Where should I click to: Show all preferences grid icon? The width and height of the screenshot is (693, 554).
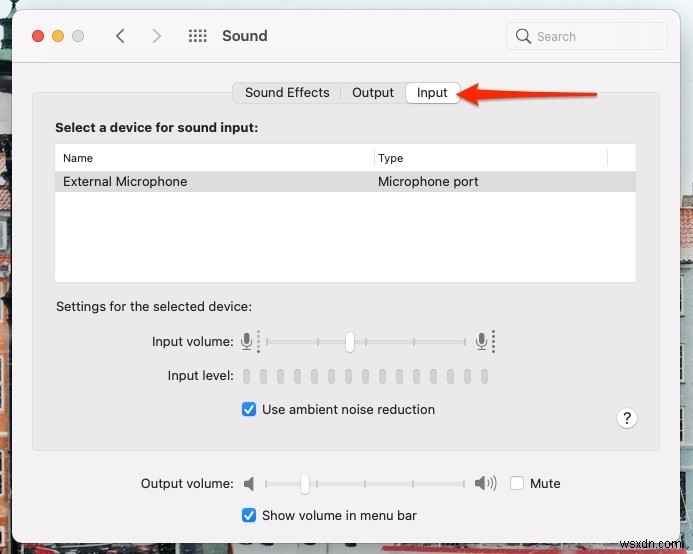(x=198, y=36)
